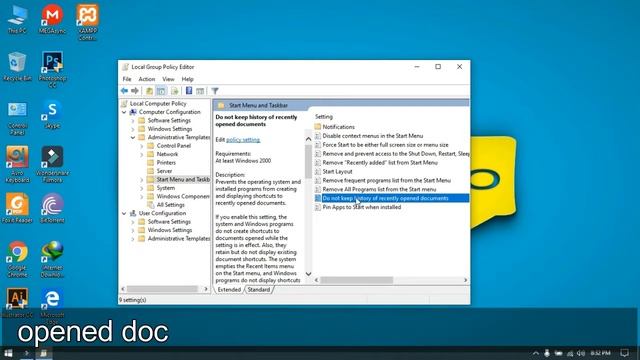The width and height of the screenshot is (640, 360).
Task: Select 'Pin Apps to Start when installed'
Action: click(362, 207)
